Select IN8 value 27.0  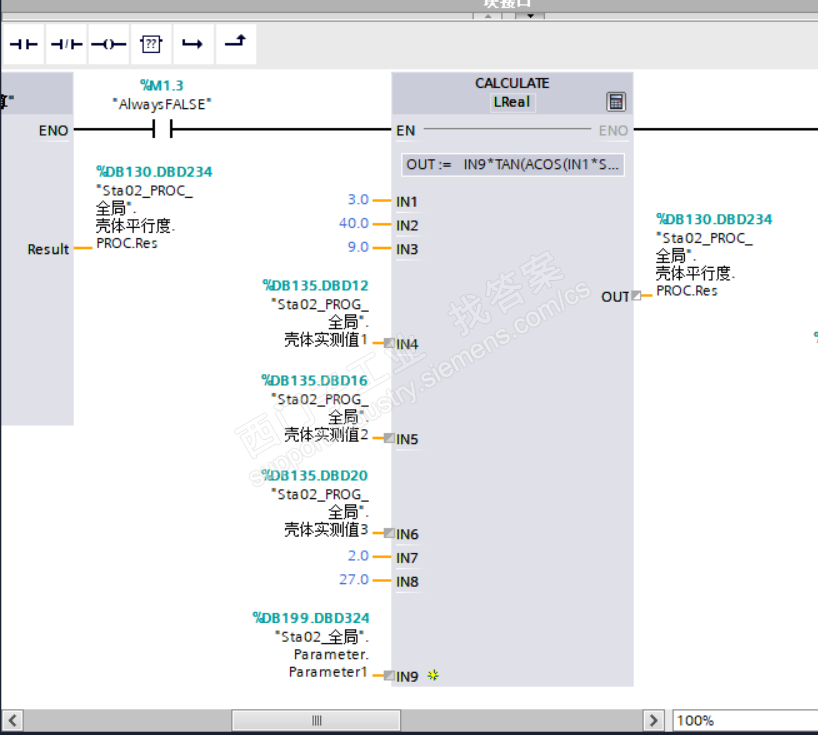(354, 580)
